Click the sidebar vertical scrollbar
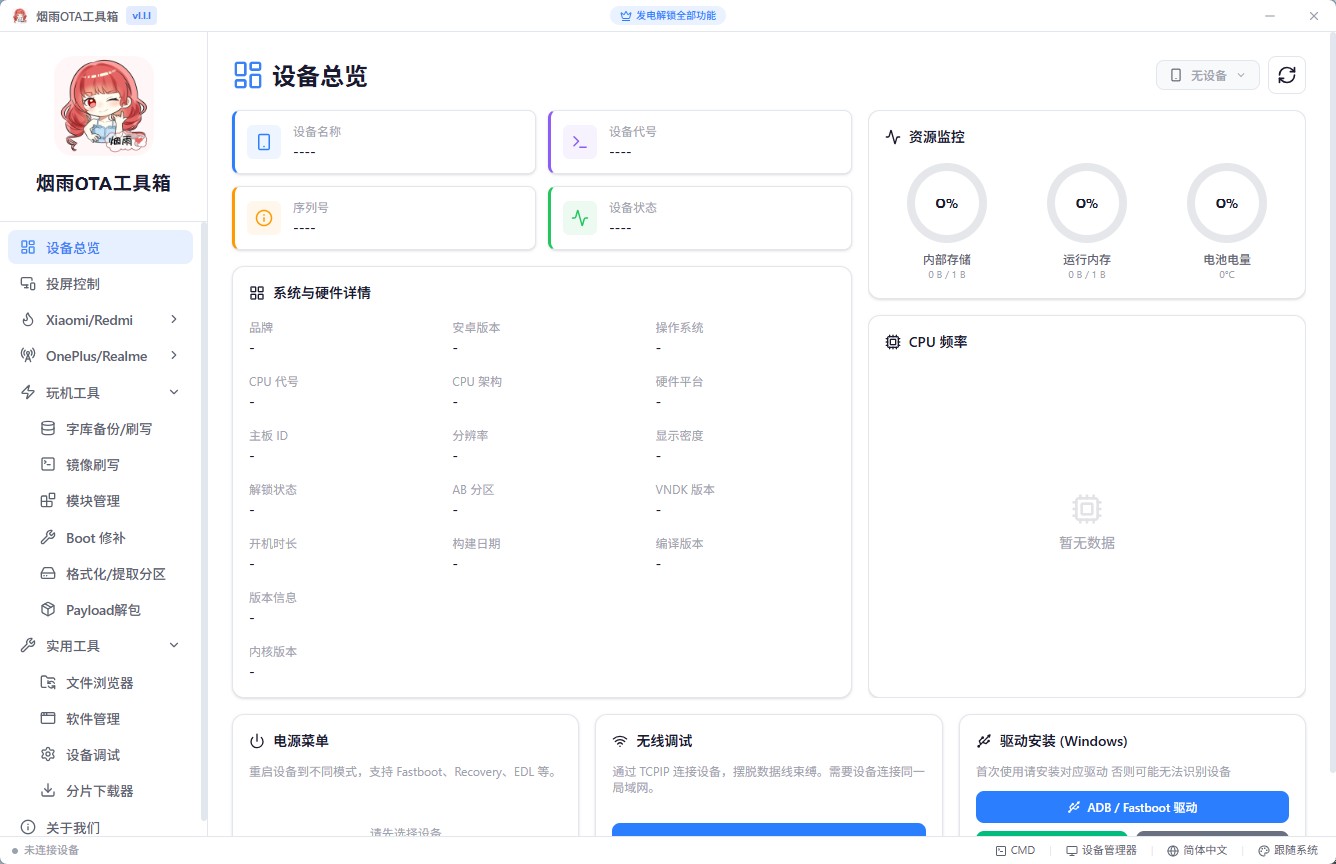 pos(204,520)
